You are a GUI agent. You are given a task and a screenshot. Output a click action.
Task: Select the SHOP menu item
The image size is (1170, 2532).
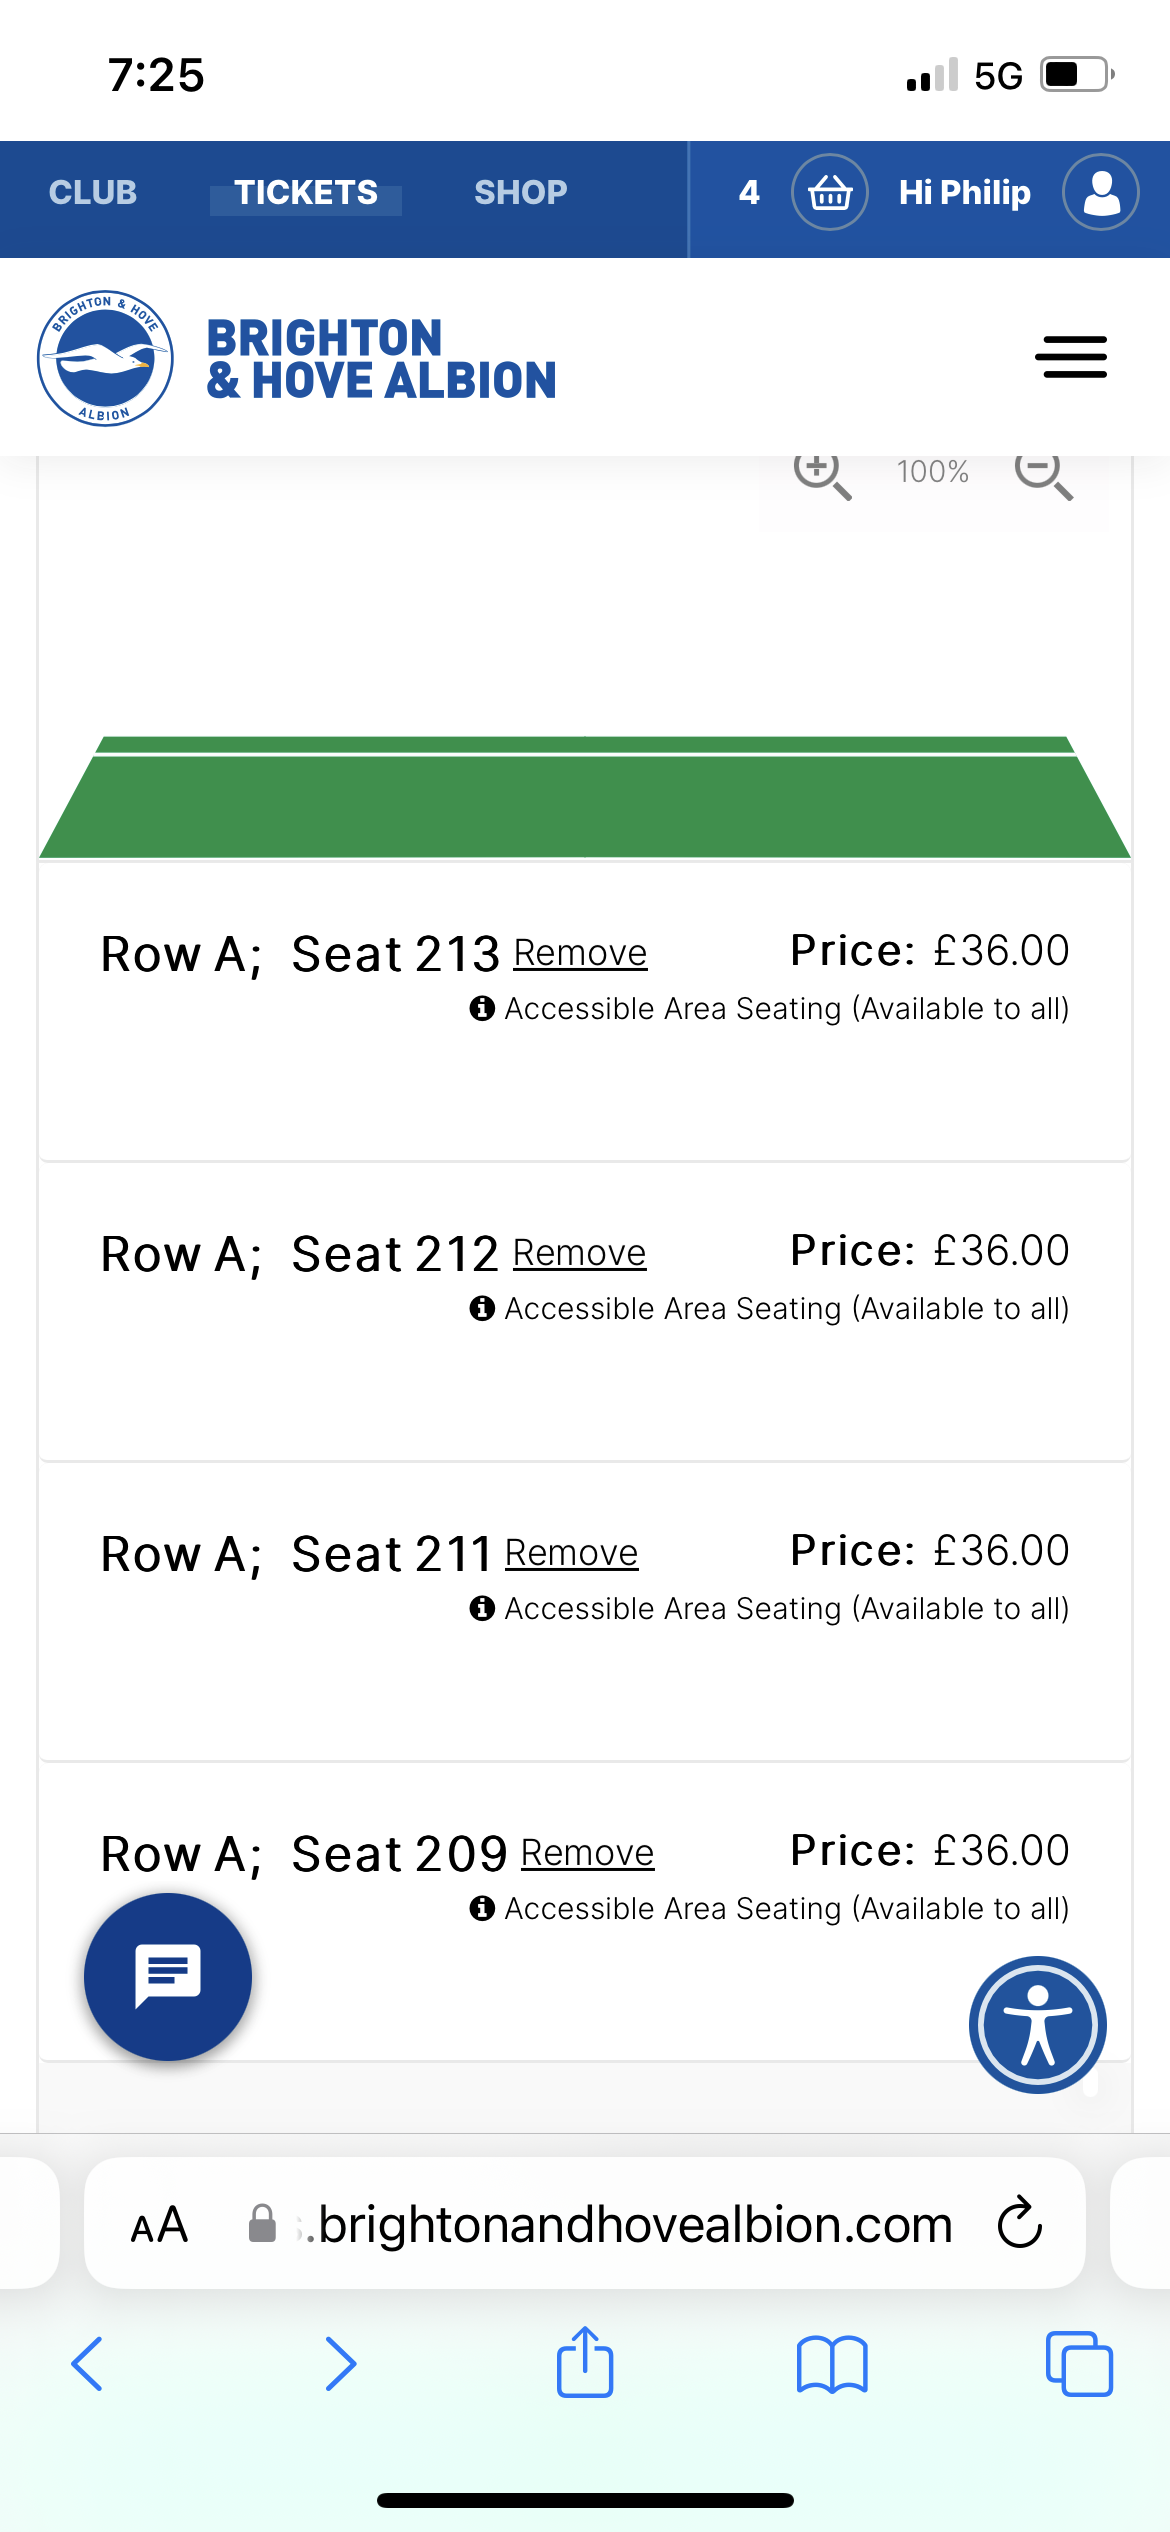click(x=521, y=192)
